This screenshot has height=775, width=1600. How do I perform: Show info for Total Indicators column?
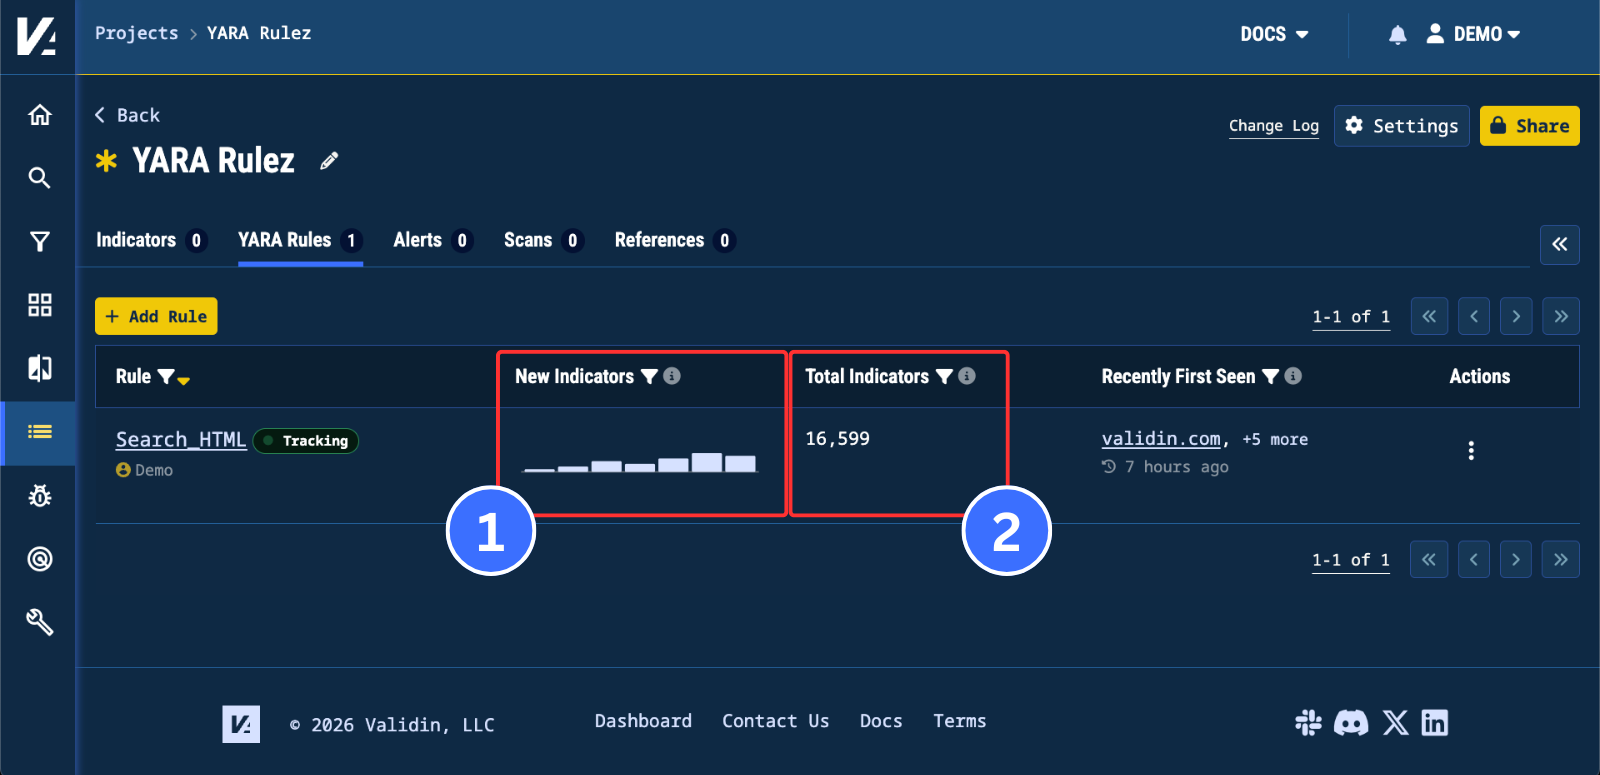click(967, 376)
